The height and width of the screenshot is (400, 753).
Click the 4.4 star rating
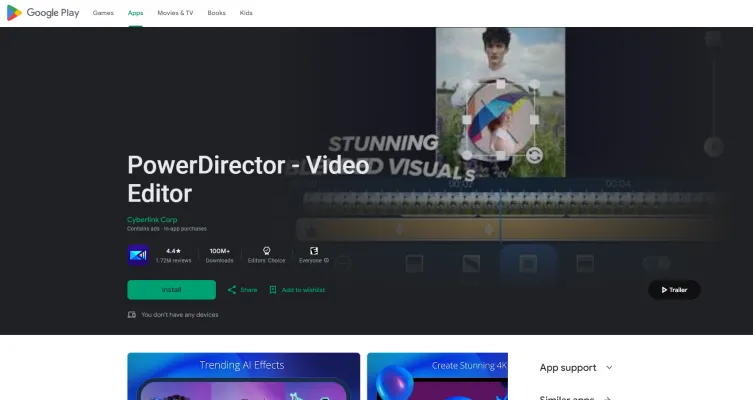pos(173,250)
